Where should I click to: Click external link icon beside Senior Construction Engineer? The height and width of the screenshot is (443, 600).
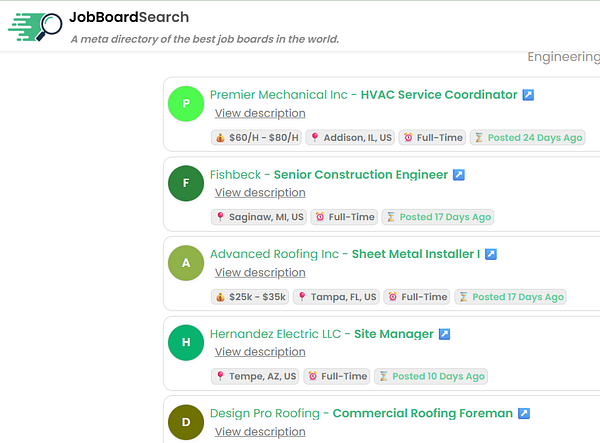pos(459,174)
